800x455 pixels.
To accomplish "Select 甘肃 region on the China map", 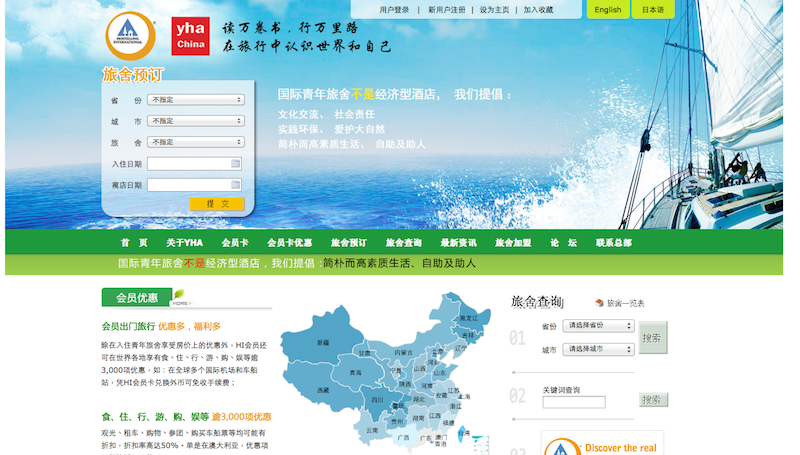I will coord(364,353).
